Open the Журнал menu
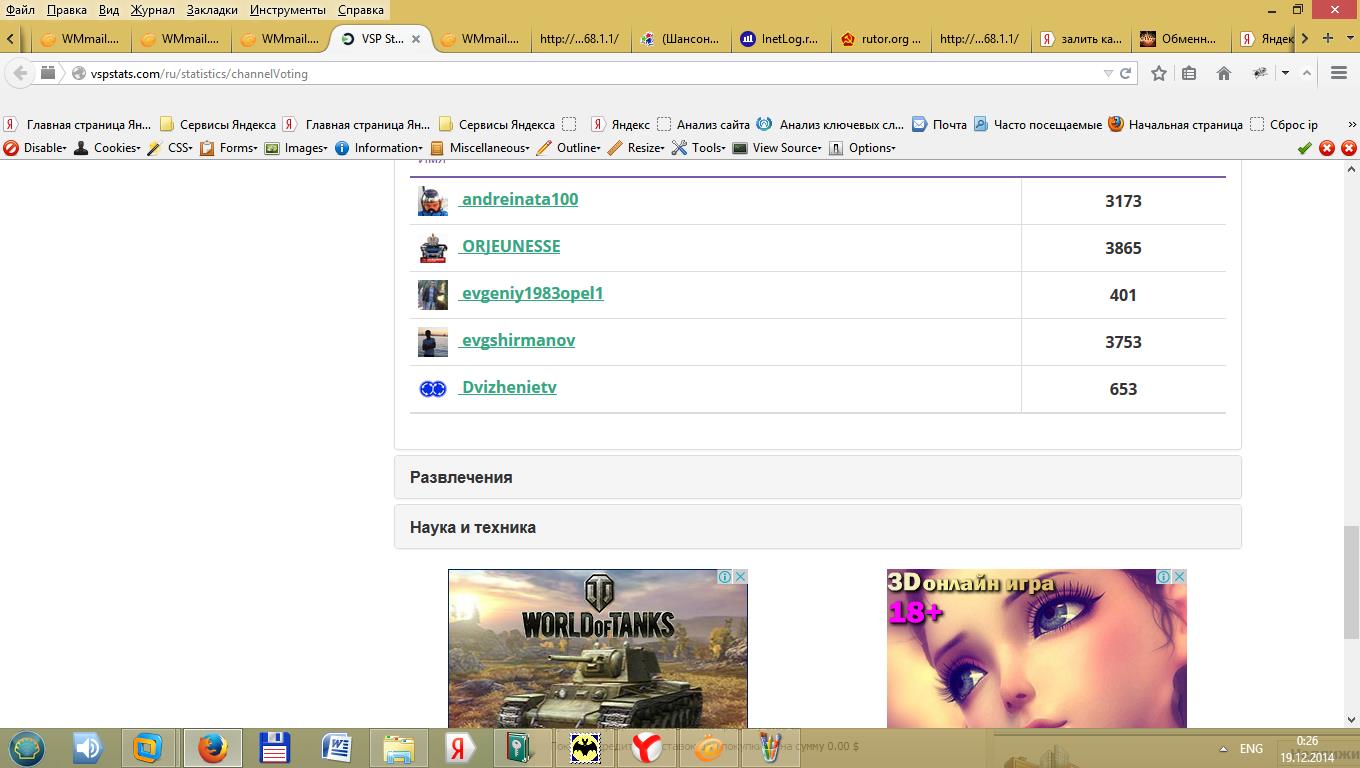The height and width of the screenshot is (768, 1360). click(153, 10)
